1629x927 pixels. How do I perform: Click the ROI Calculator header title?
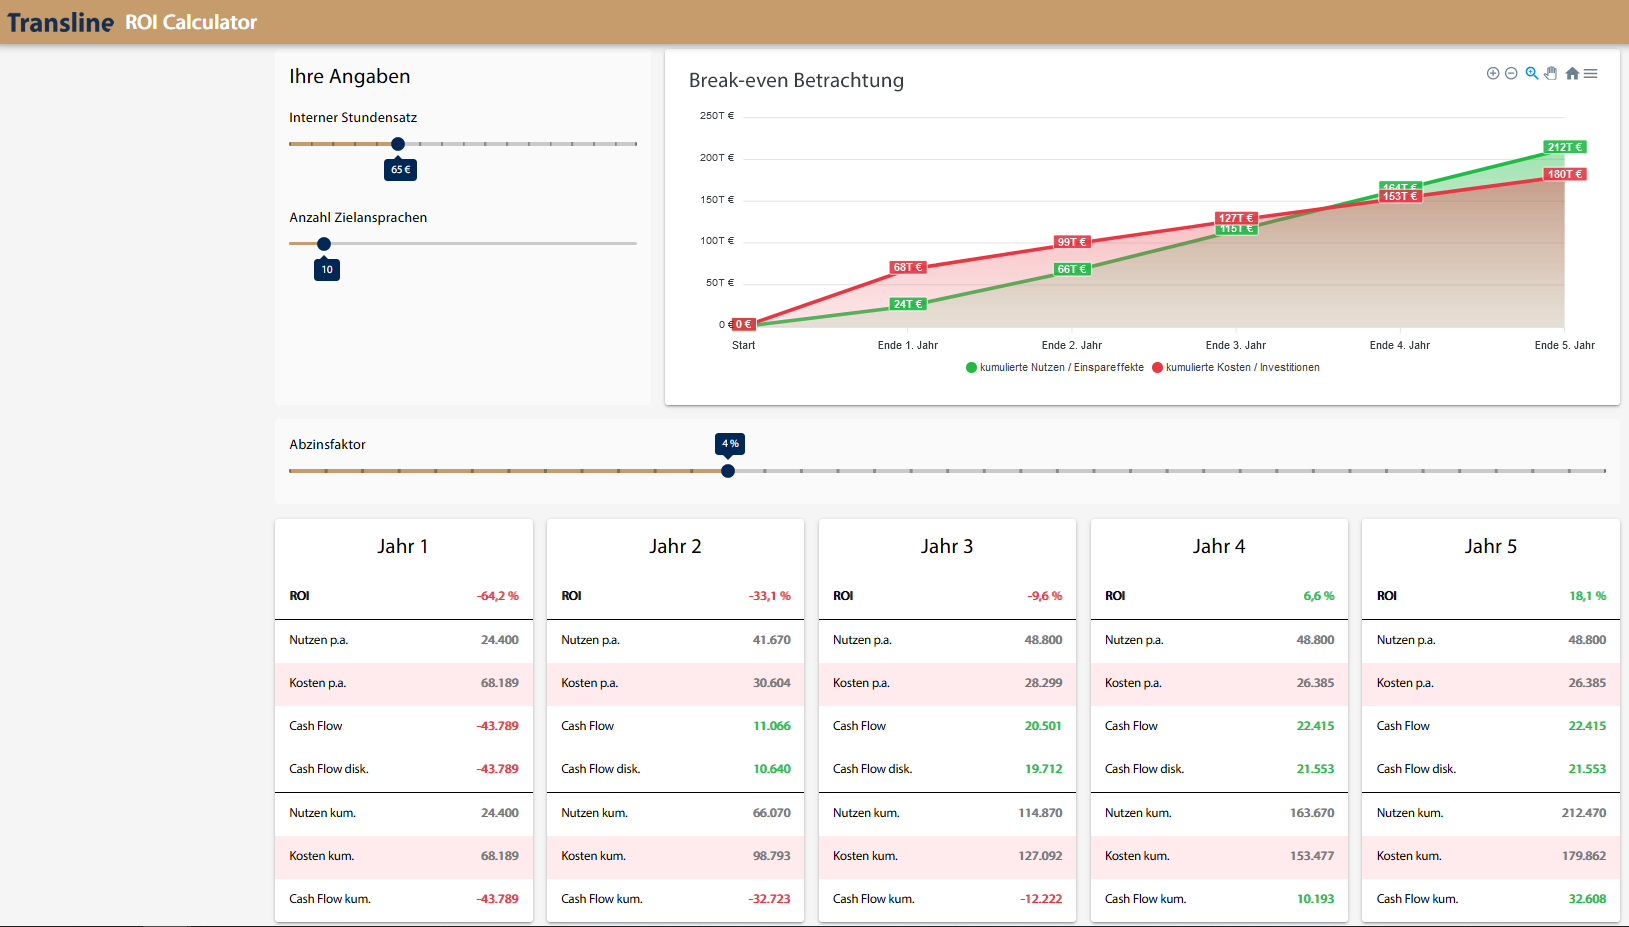[x=191, y=22]
